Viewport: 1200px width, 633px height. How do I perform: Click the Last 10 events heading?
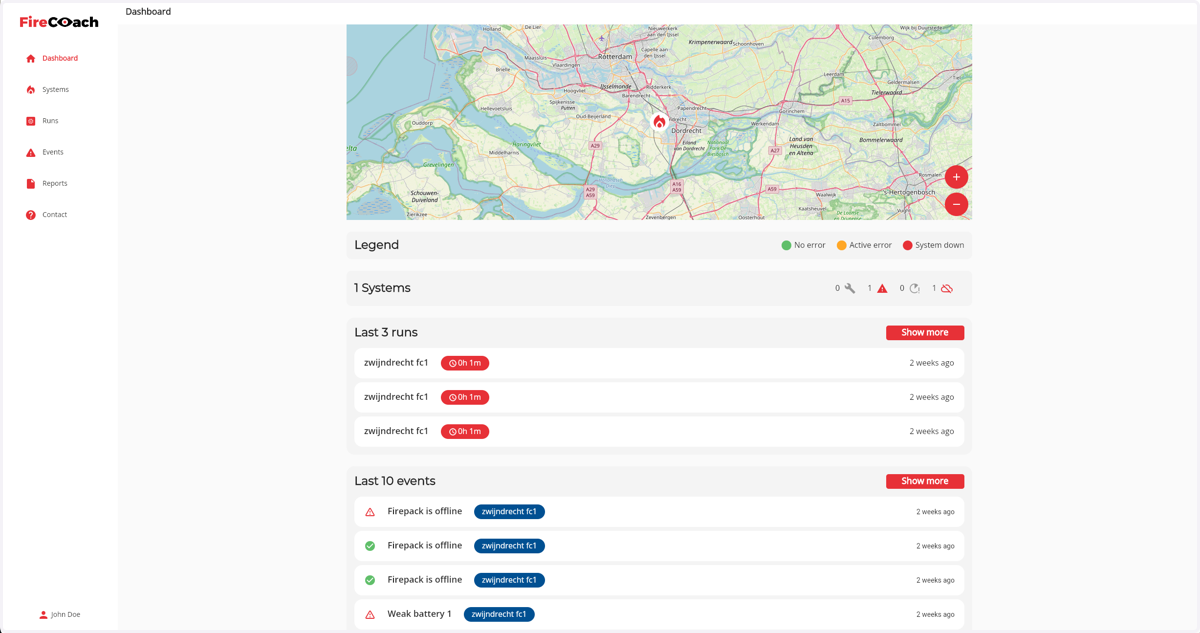(395, 481)
